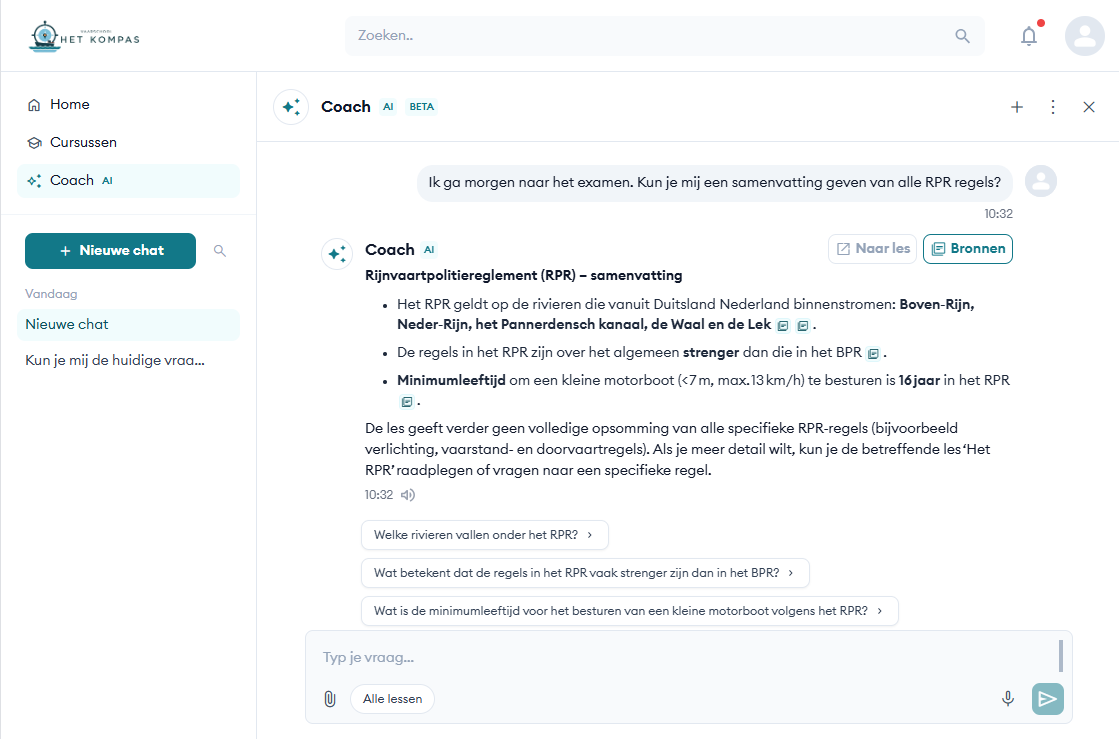Screen dimensions: 1119x739
Task: Click the 'Typ je vraag...' input field
Action: (680, 657)
